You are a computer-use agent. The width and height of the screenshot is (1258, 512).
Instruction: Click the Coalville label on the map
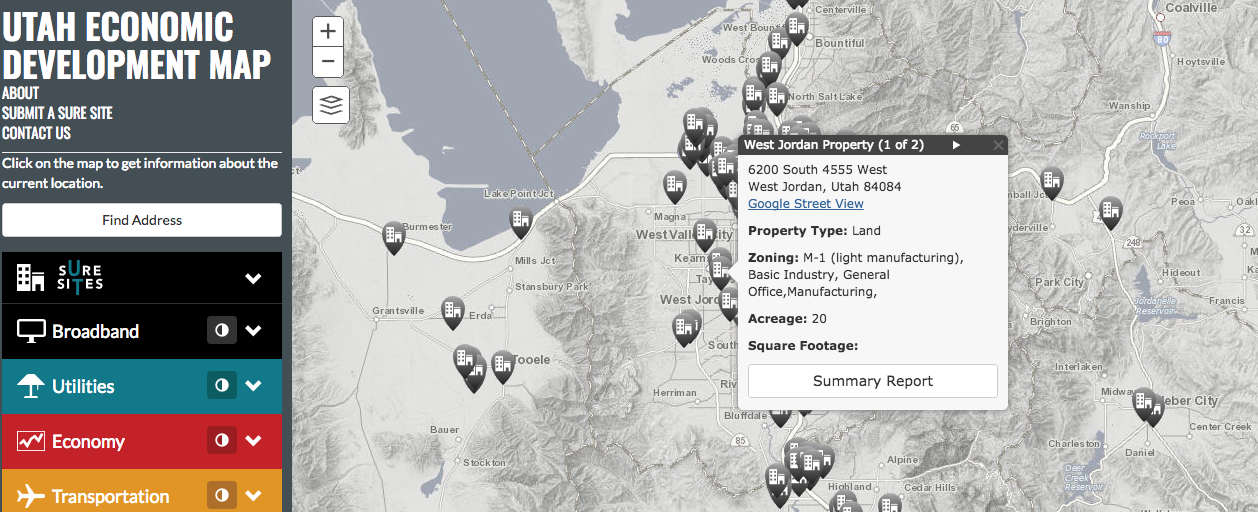(1190, 7)
